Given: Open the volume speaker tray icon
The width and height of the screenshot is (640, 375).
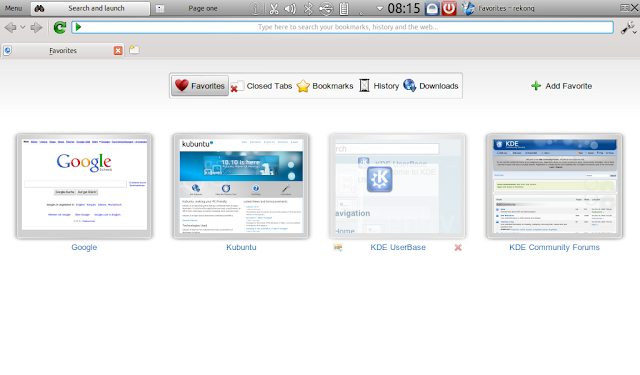Looking at the screenshot, I should click(x=290, y=9).
